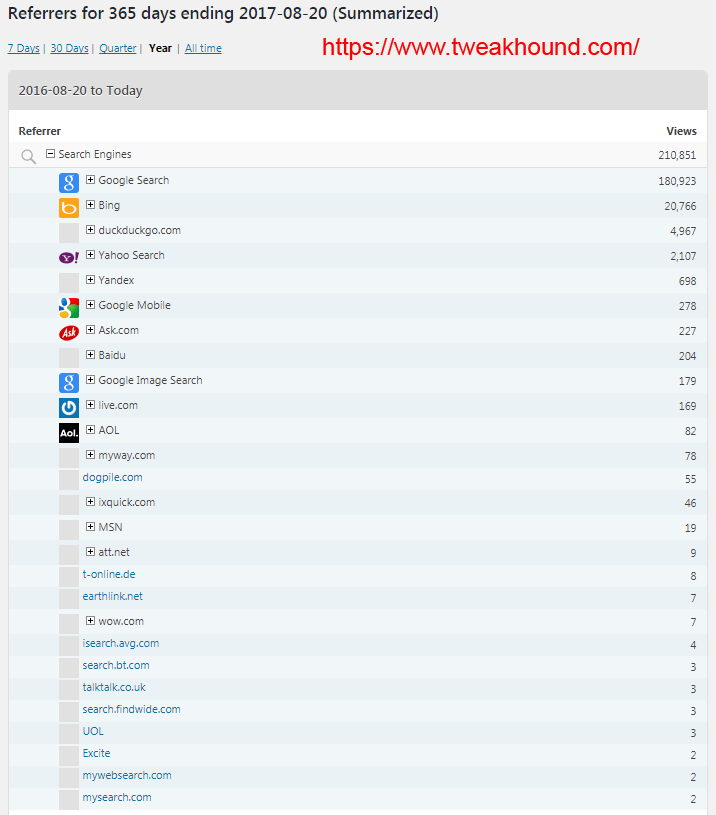Expand the att.net row

(90, 551)
